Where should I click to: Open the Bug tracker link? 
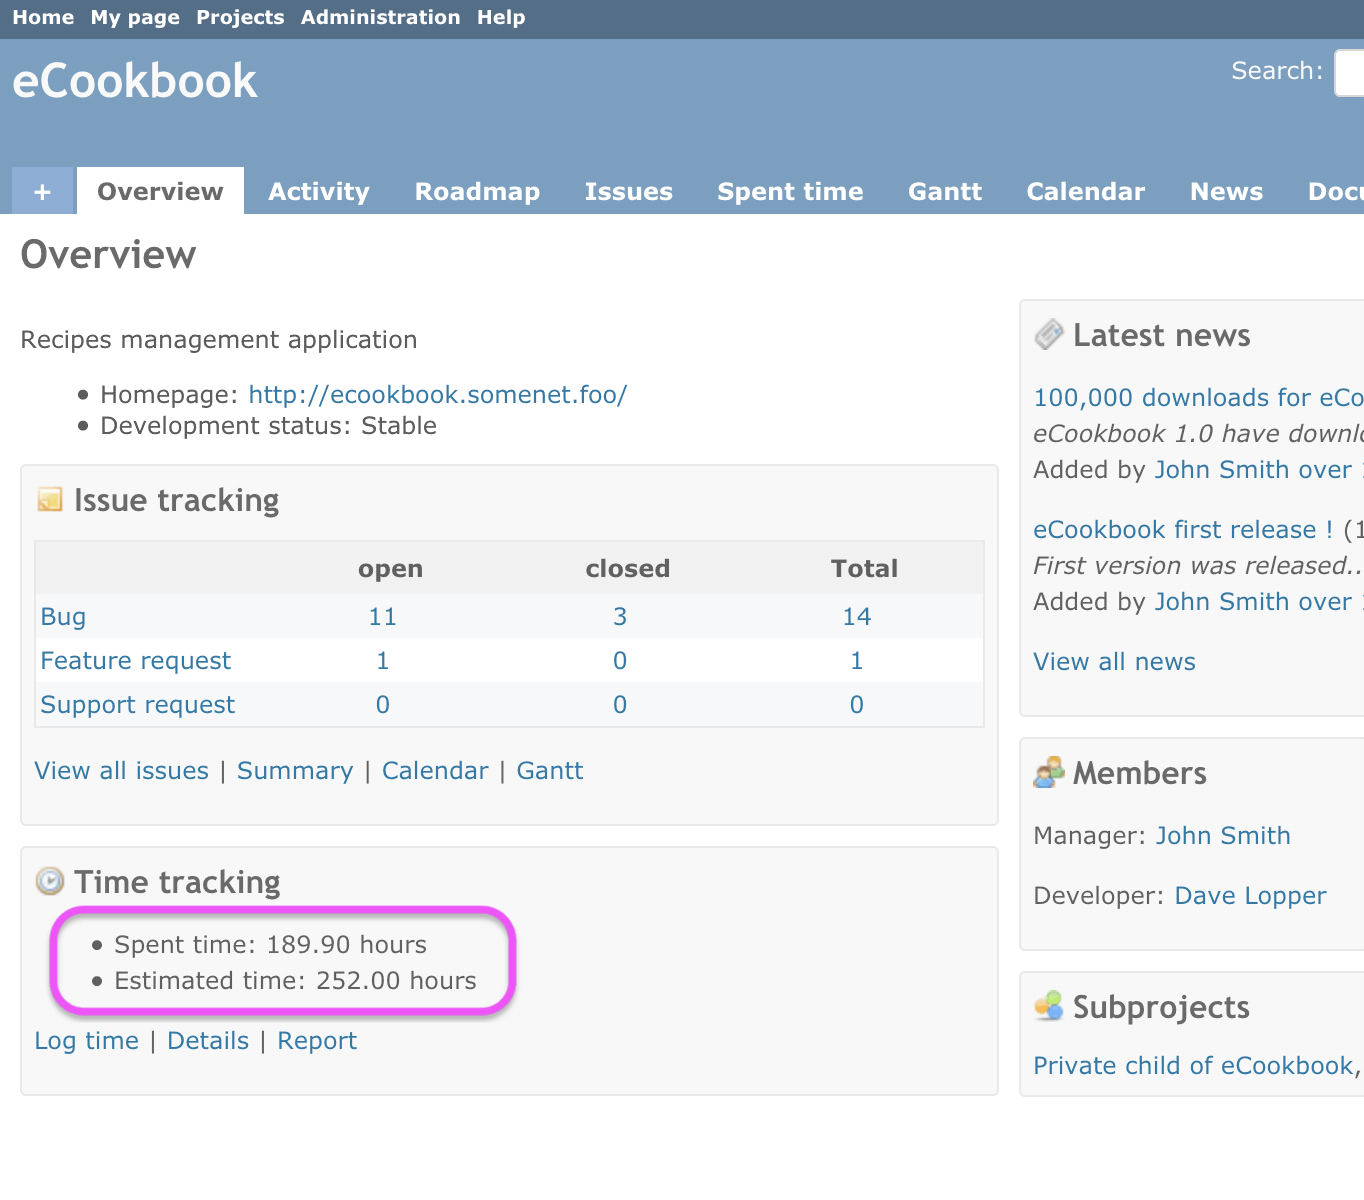coord(63,617)
